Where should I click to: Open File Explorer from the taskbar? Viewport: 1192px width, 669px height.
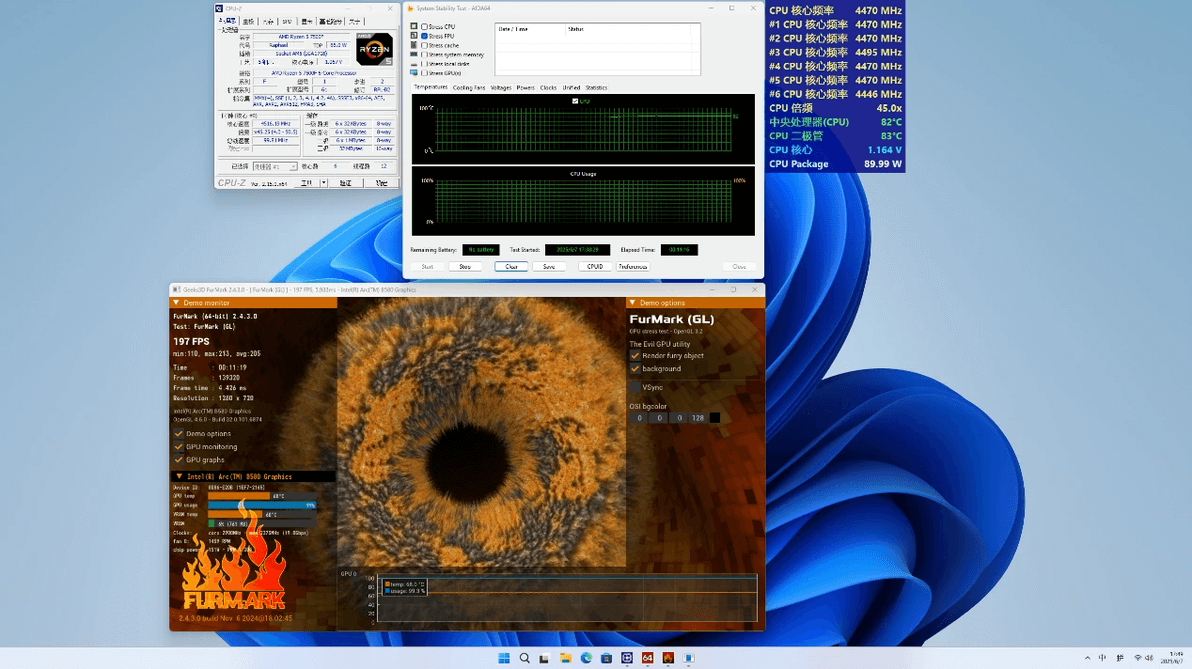tap(565, 658)
